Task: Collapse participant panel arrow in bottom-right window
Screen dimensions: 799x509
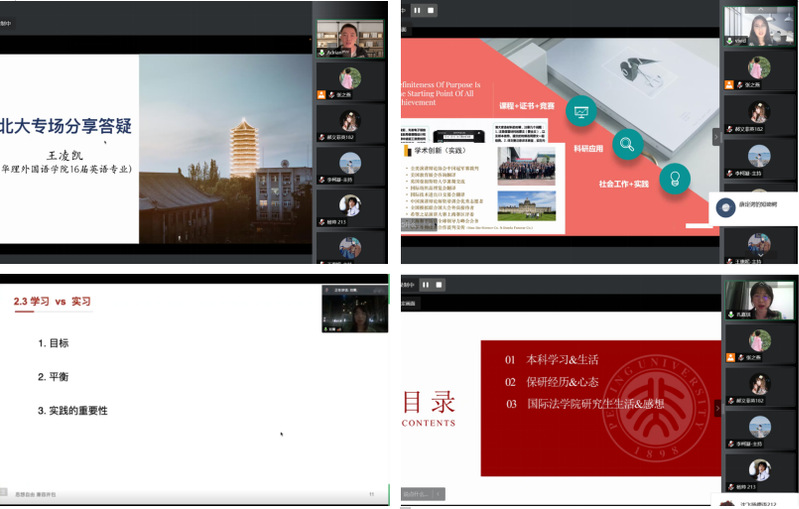Action: coord(716,409)
